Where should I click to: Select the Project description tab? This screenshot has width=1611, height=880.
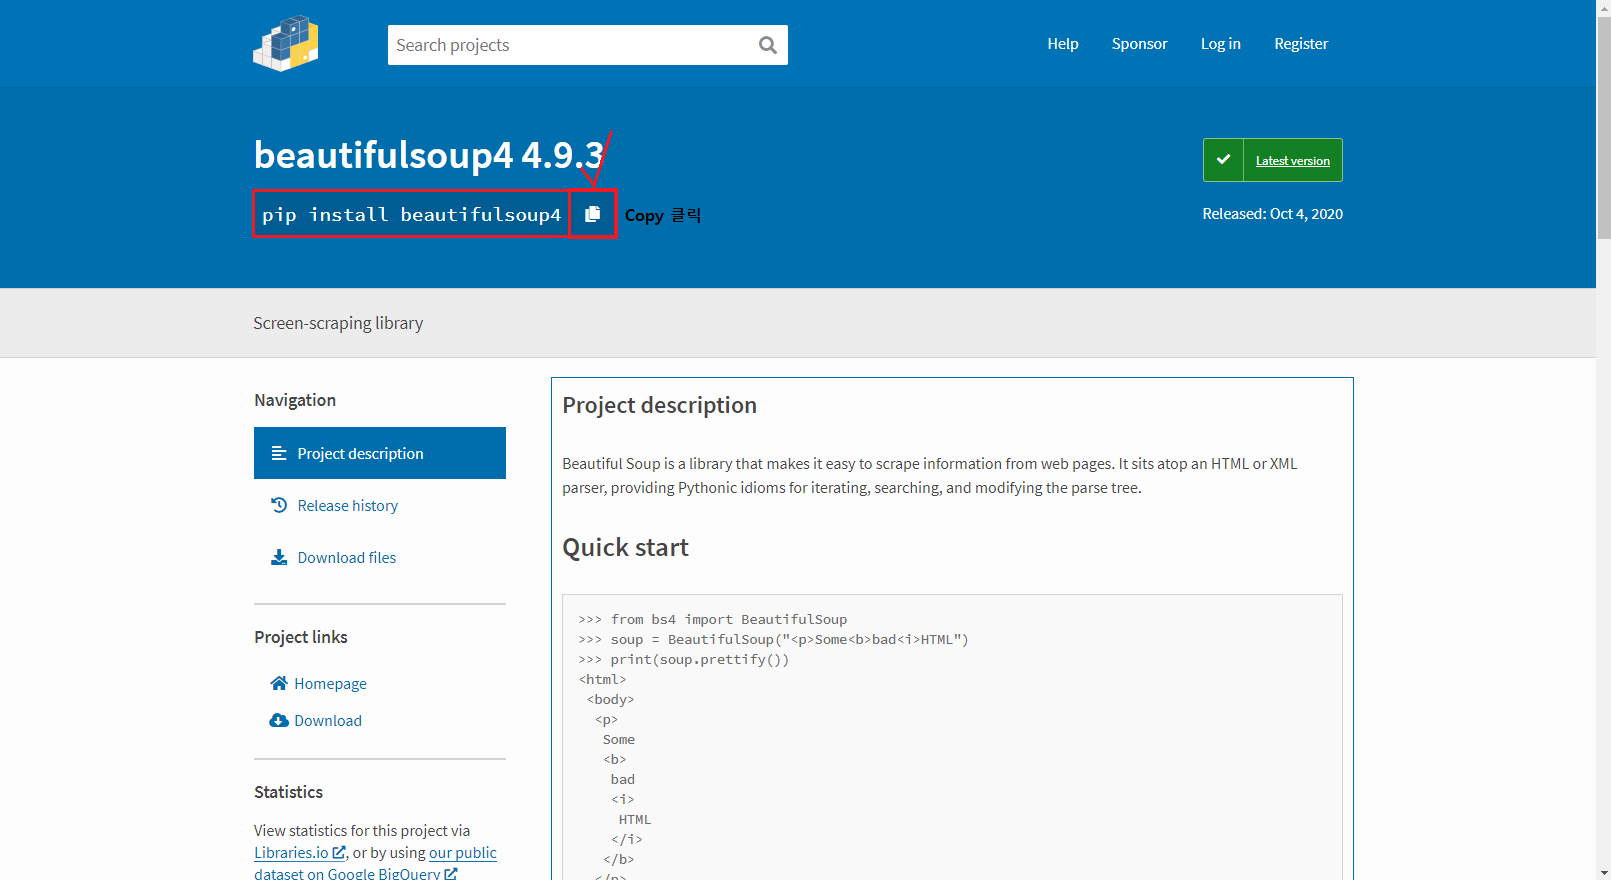point(380,453)
